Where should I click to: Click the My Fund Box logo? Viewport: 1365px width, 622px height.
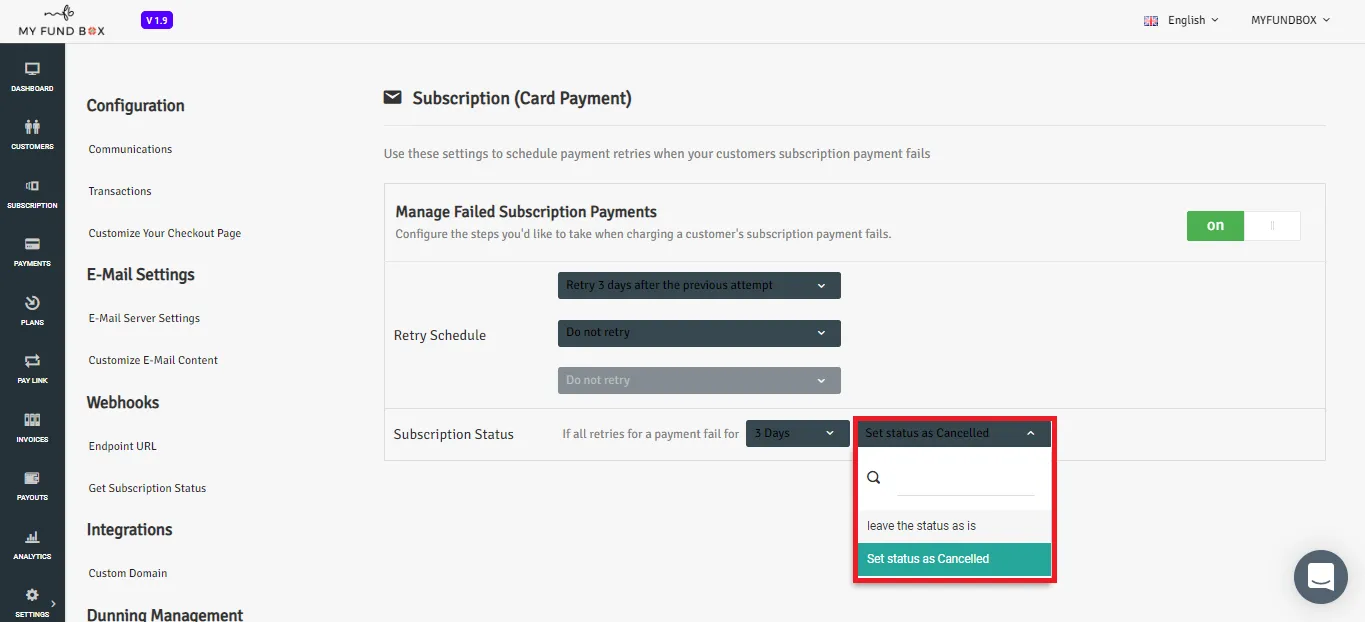point(61,22)
